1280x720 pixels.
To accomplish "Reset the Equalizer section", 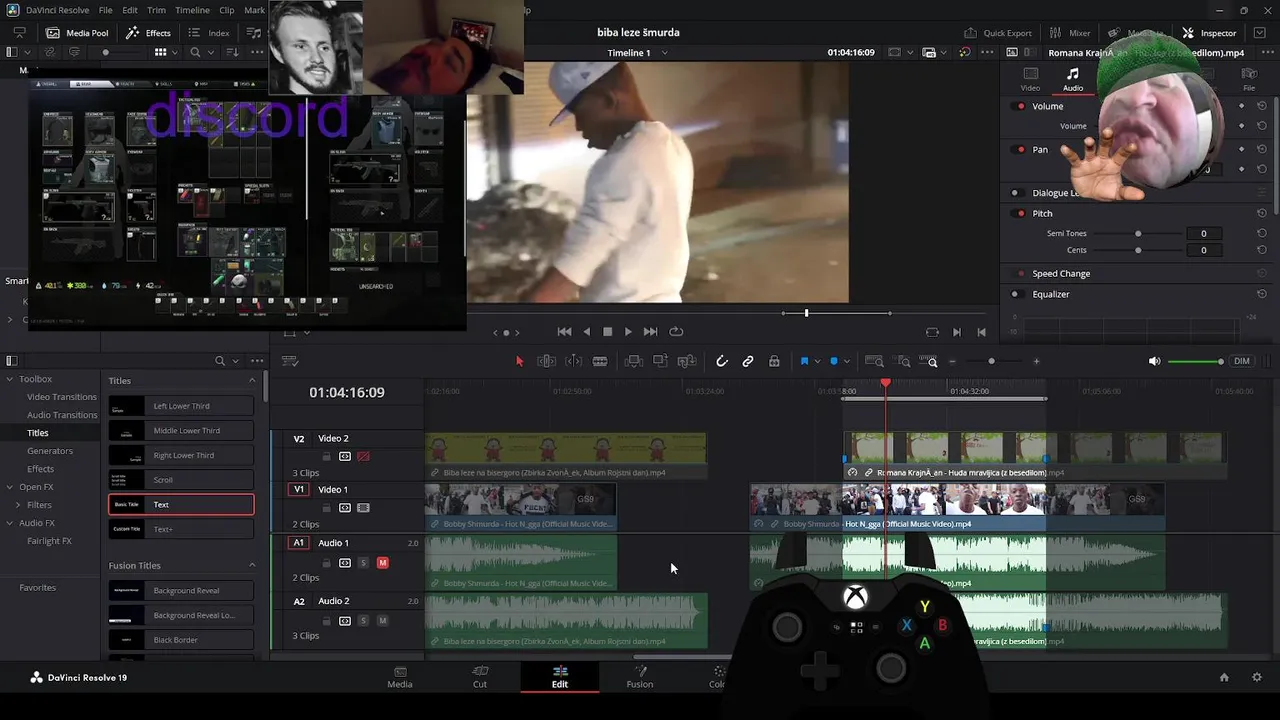I will 1262,294.
